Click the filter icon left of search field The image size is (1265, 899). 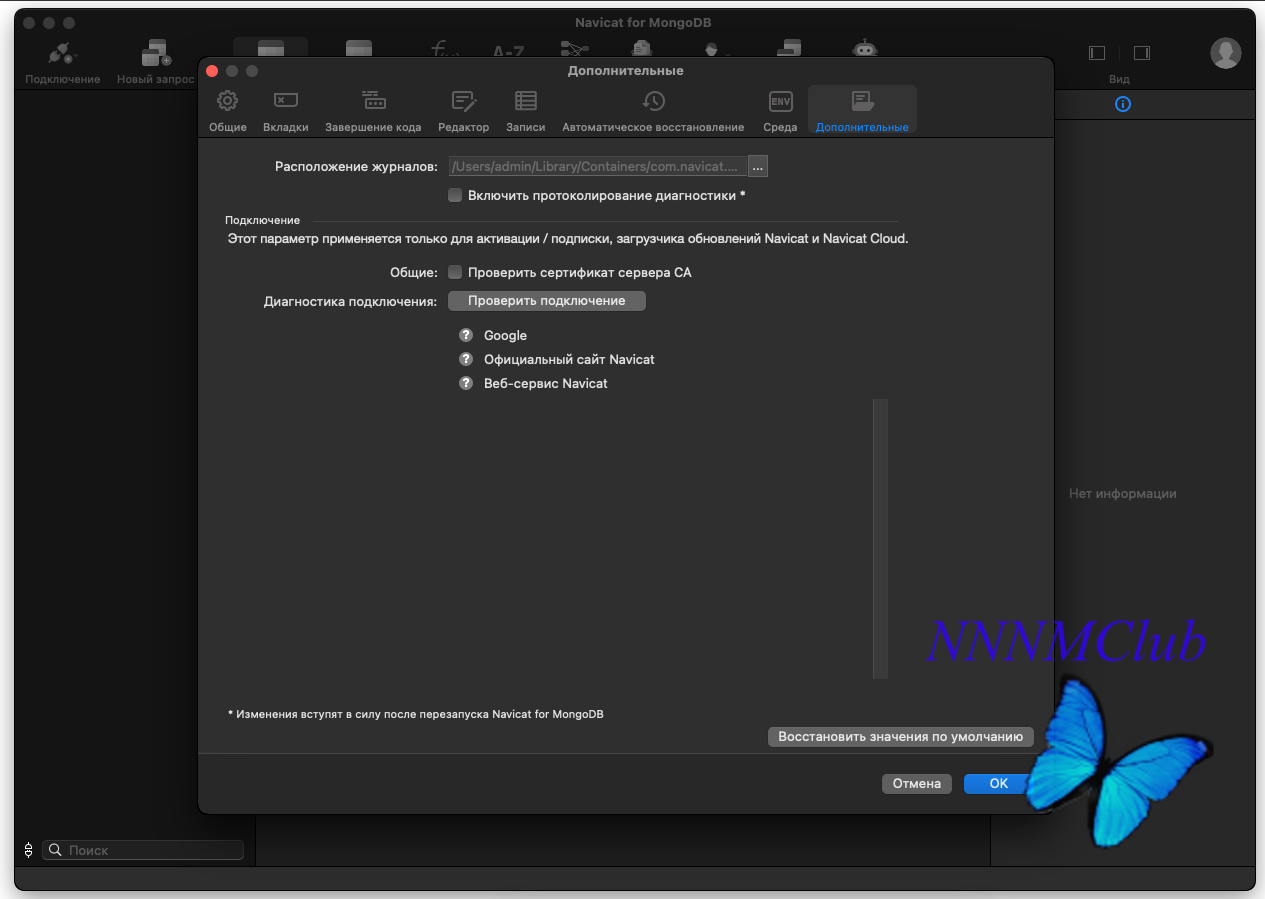click(x=28, y=850)
